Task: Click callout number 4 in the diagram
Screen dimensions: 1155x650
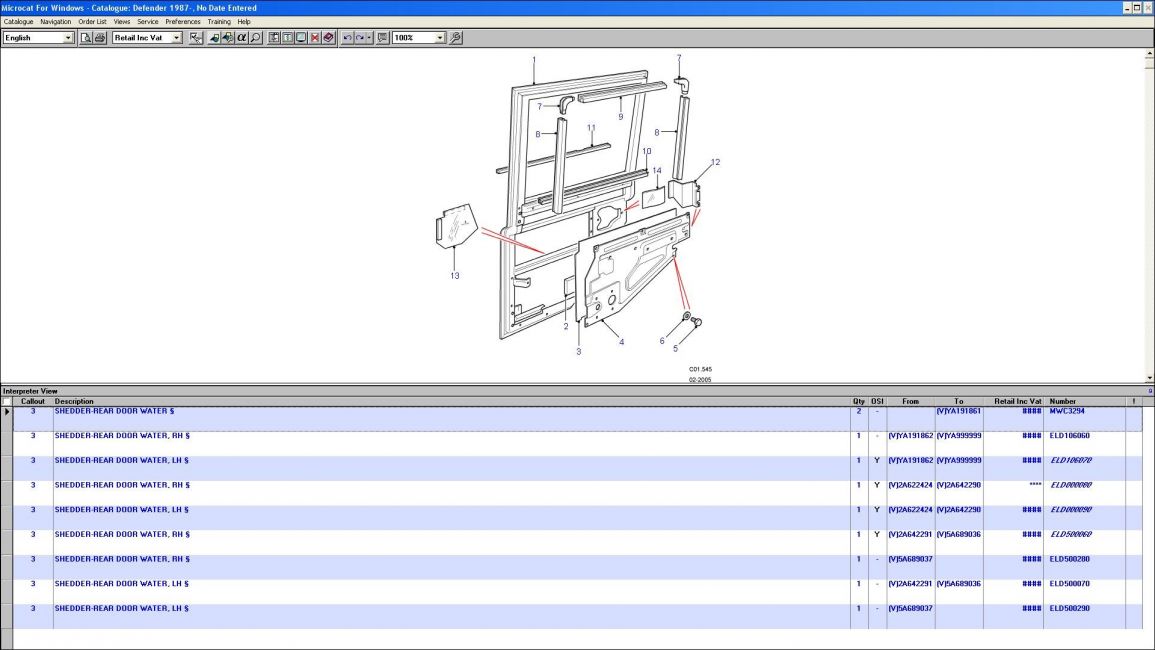Action: (621, 342)
